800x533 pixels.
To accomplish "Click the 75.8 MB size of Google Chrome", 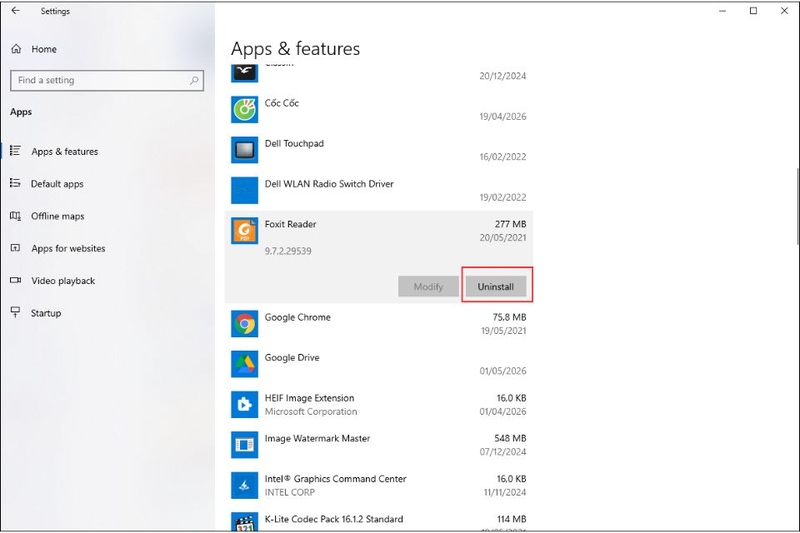I will tap(509, 317).
